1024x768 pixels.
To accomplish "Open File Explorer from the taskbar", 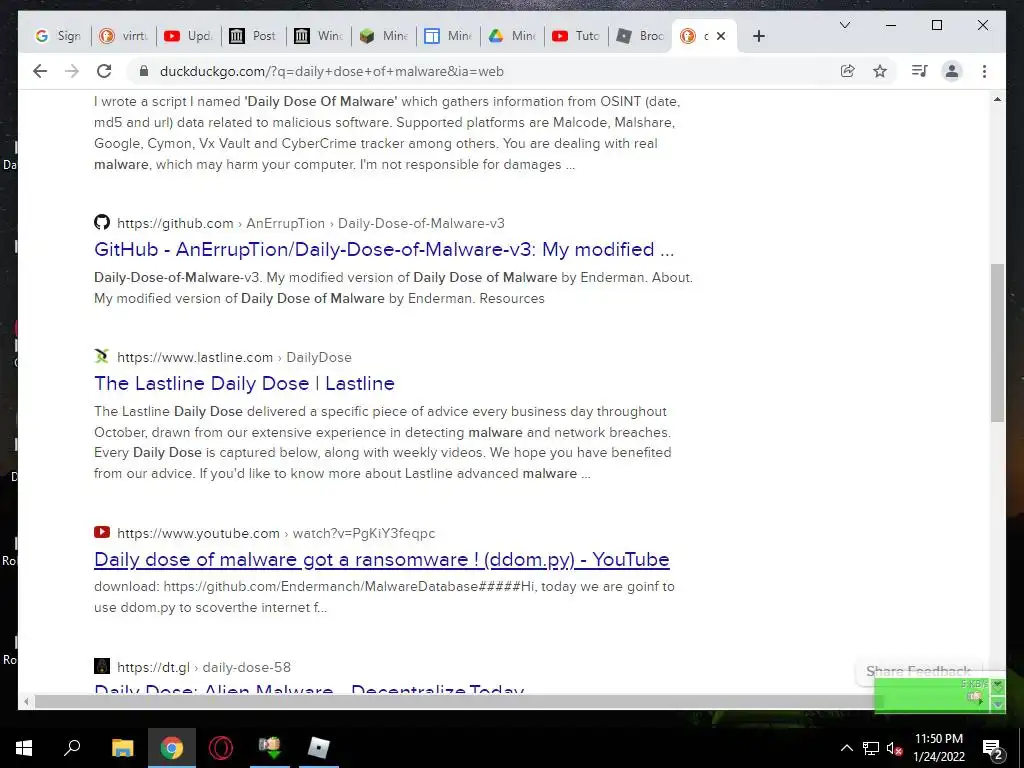I will [x=122, y=748].
